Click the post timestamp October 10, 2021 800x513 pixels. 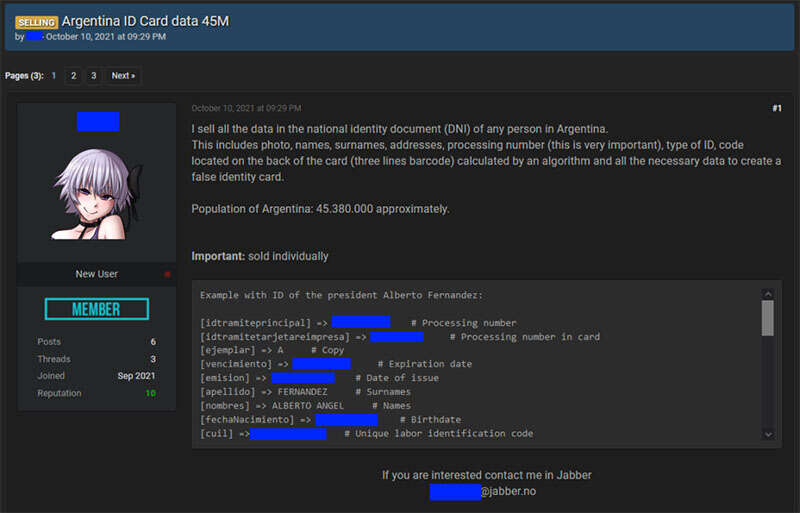click(x=246, y=108)
